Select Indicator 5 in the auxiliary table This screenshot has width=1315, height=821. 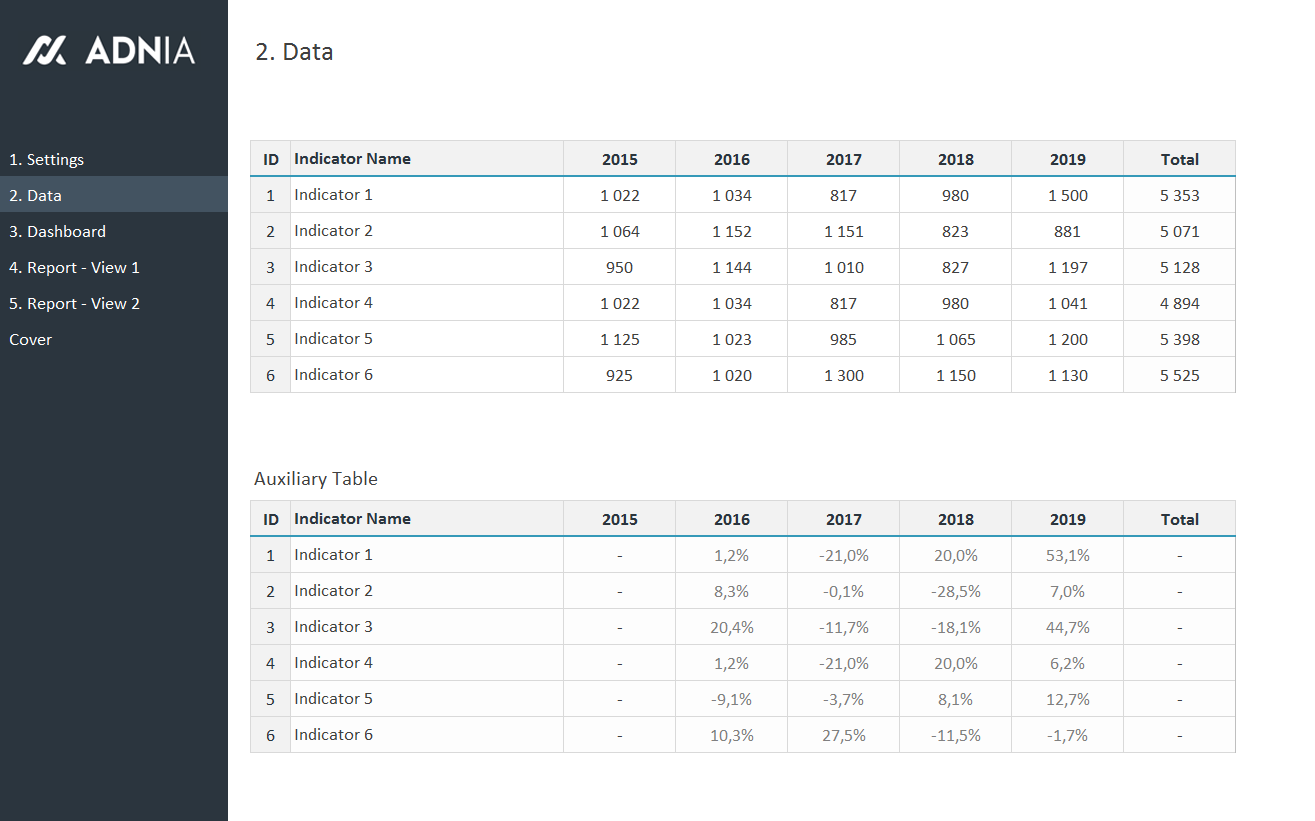(333, 699)
